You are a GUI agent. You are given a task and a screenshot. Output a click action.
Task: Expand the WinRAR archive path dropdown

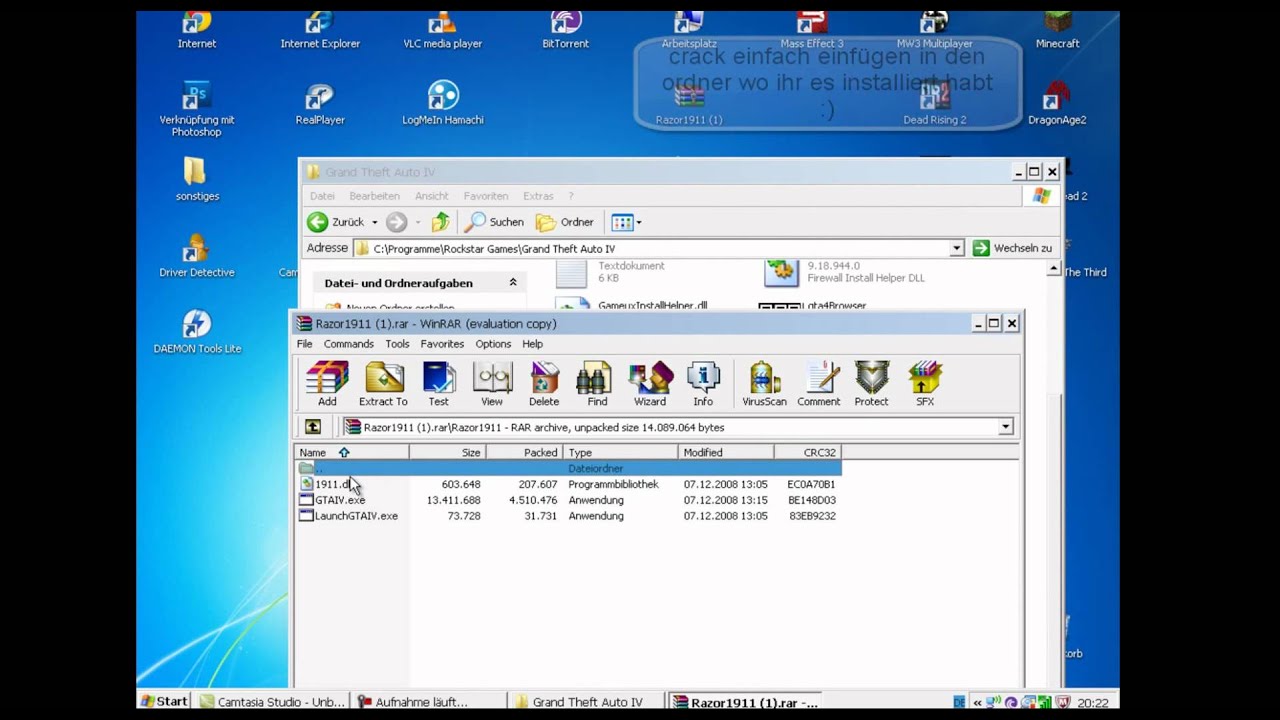pos(1005,427)
